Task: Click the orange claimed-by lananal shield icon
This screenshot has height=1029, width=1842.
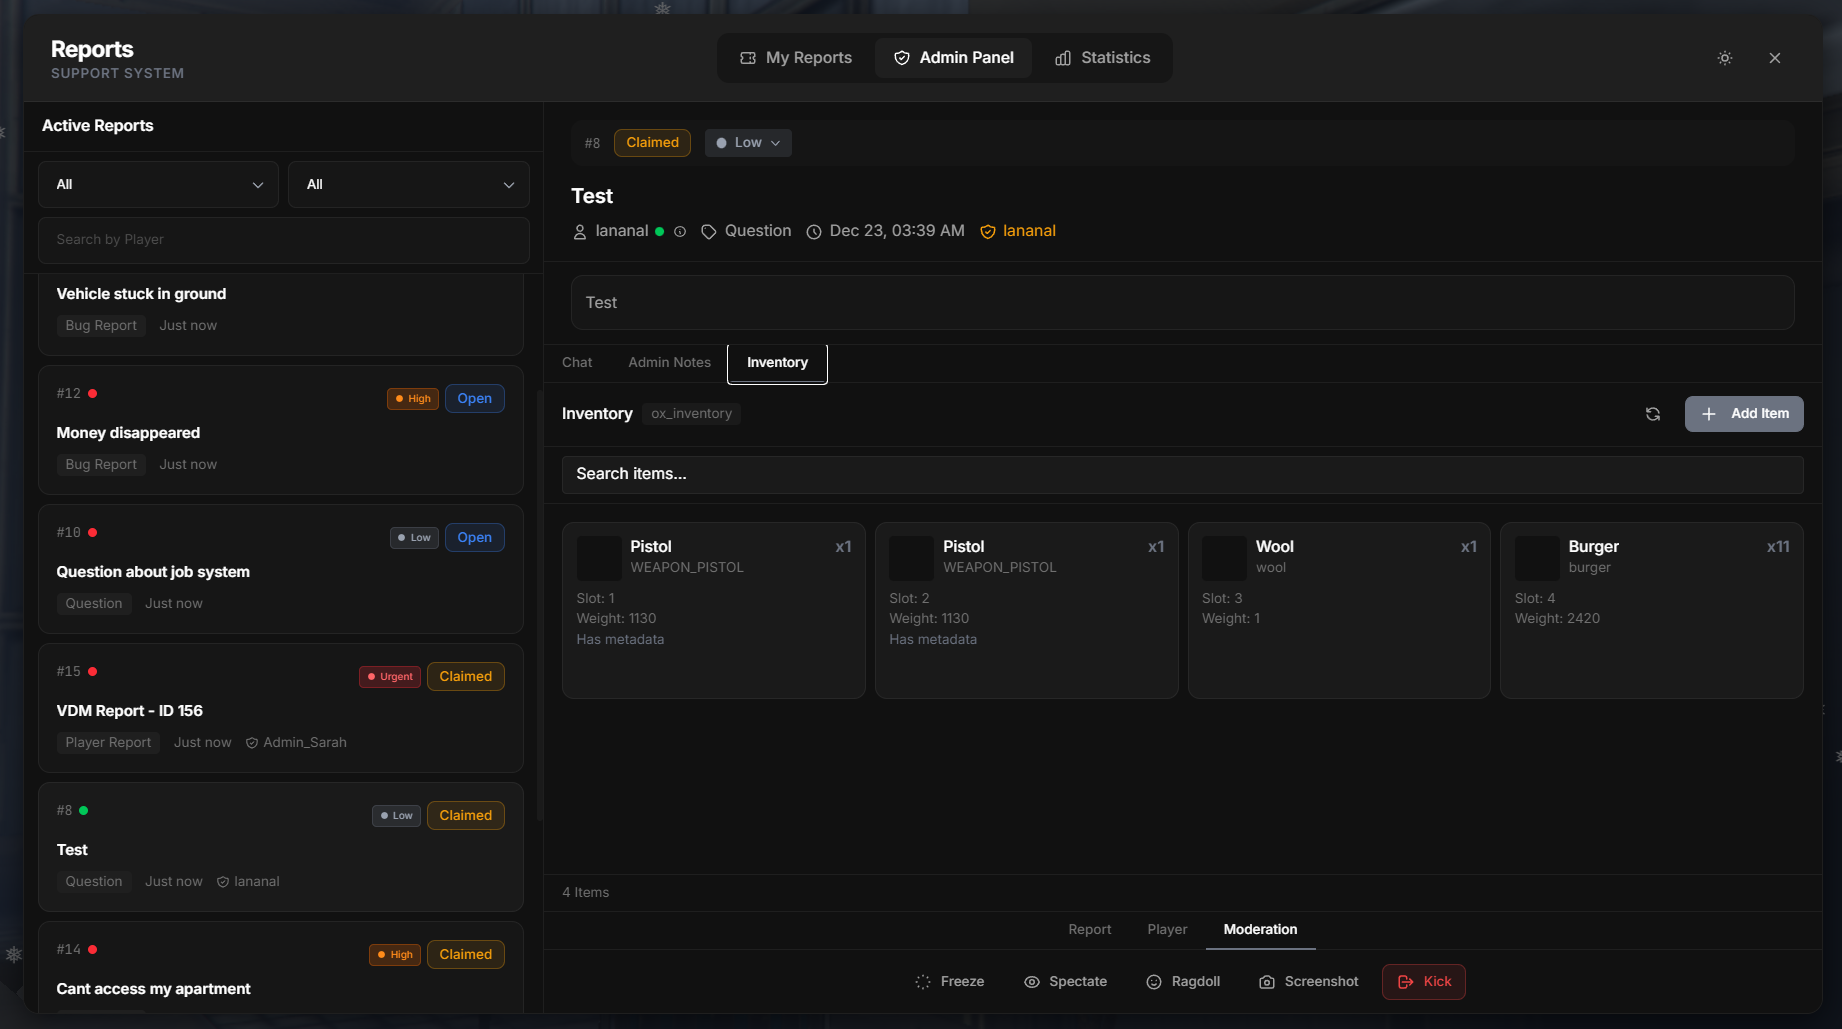Action: point(988,231)
